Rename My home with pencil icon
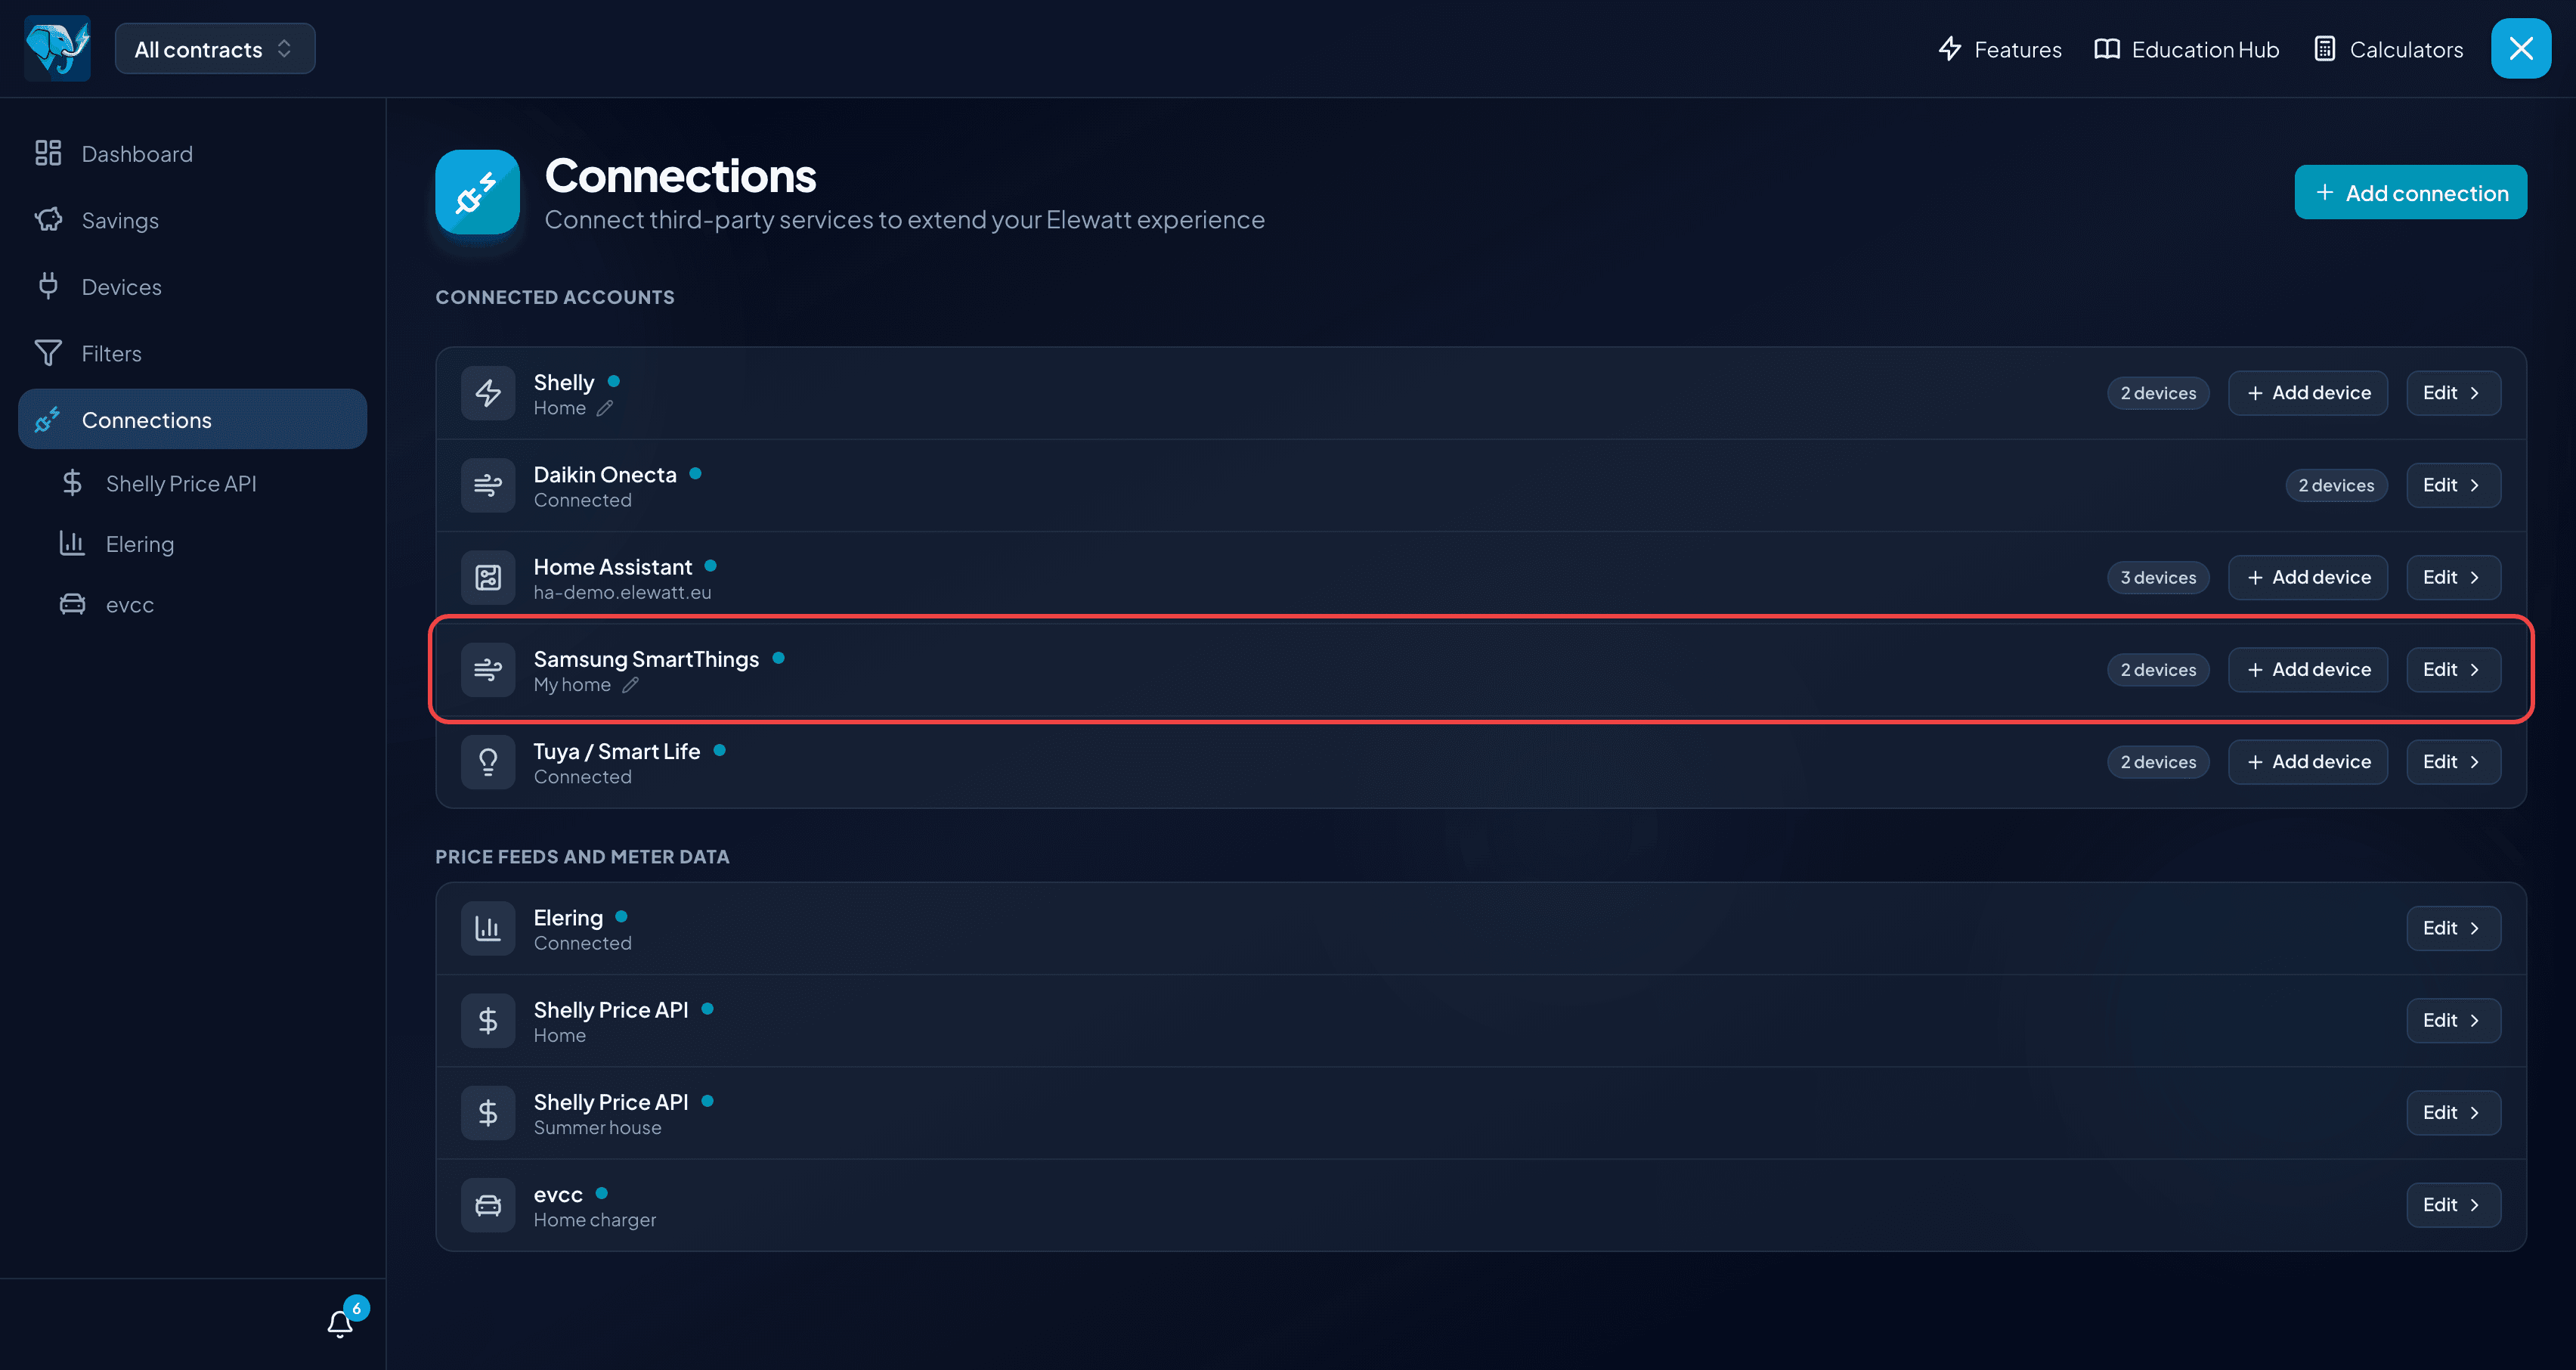Image resolution: width=2576 pixels, height=1370 pixels. click(630, 685)
